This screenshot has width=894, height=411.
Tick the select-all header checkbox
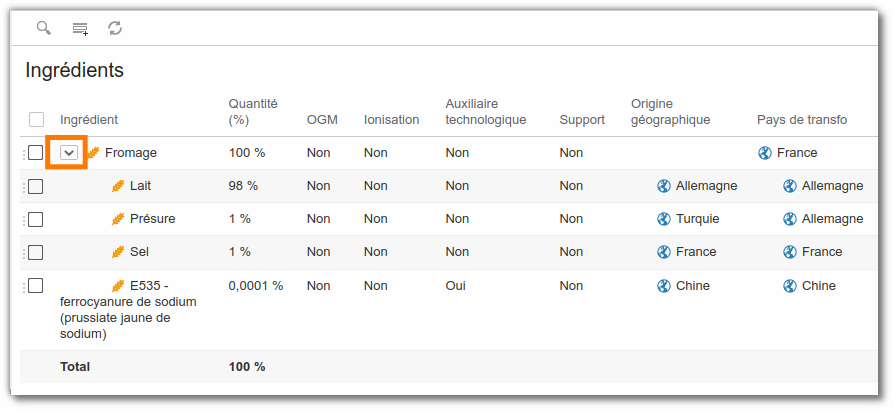tap(36, 120)
